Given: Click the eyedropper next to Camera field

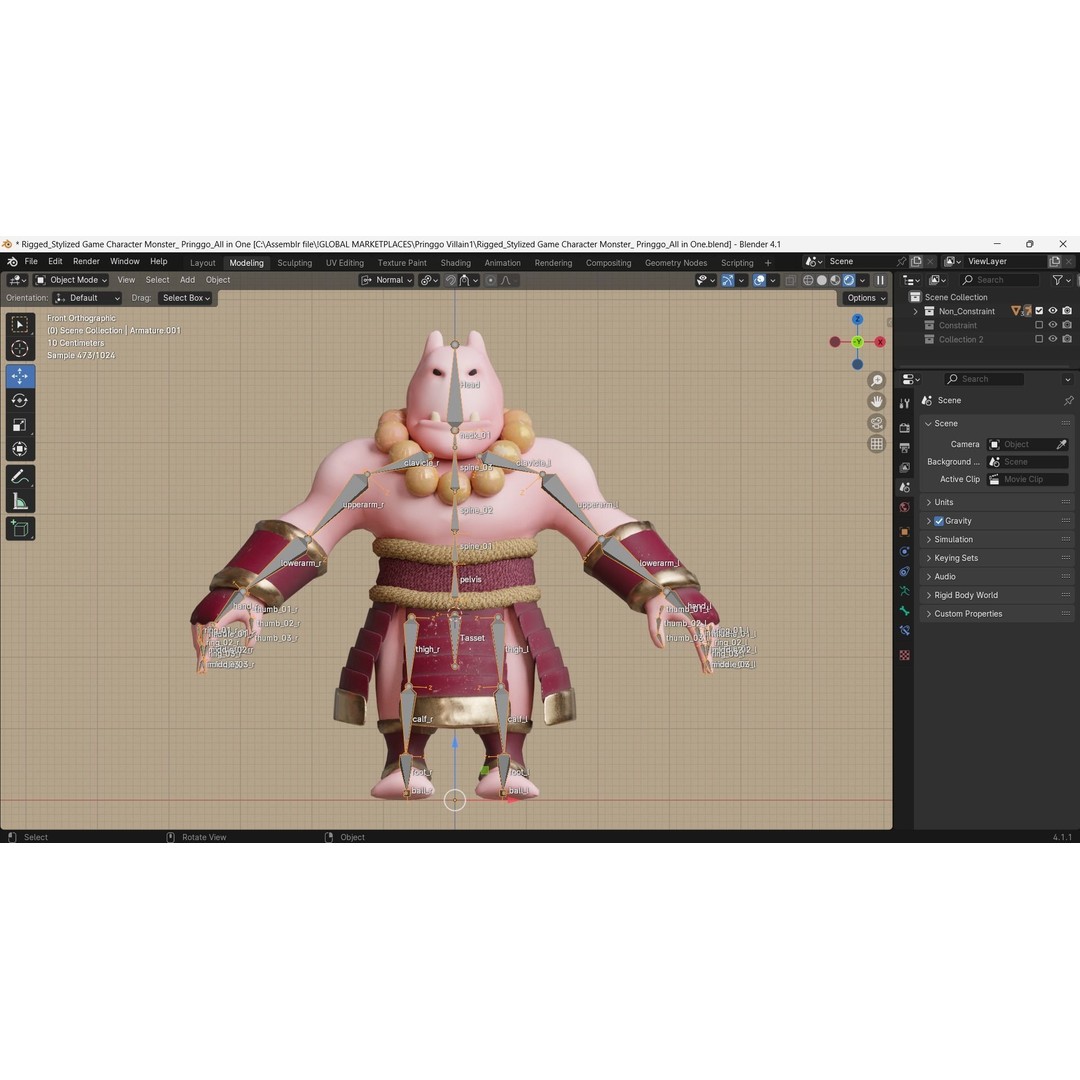Looking at the screenshot, I should 1061,444.
